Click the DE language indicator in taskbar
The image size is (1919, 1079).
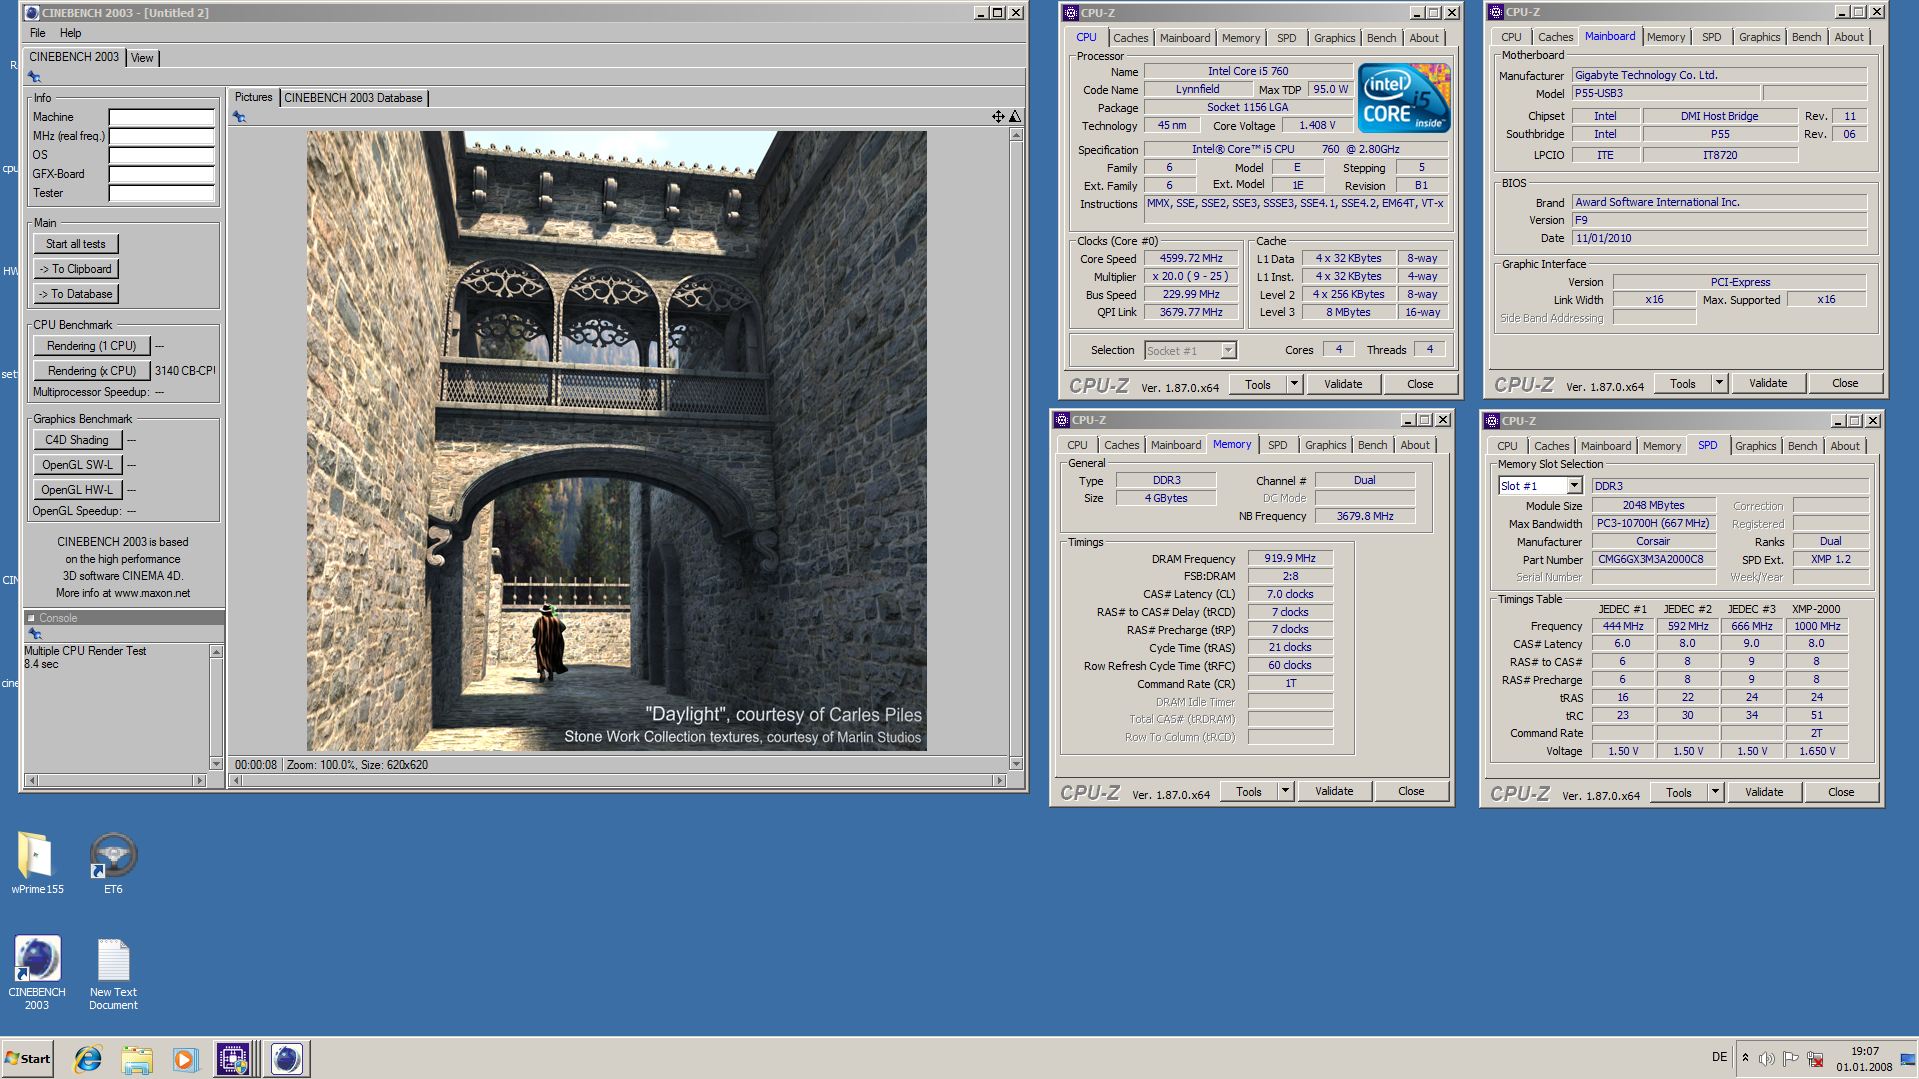[1719, 1057]
